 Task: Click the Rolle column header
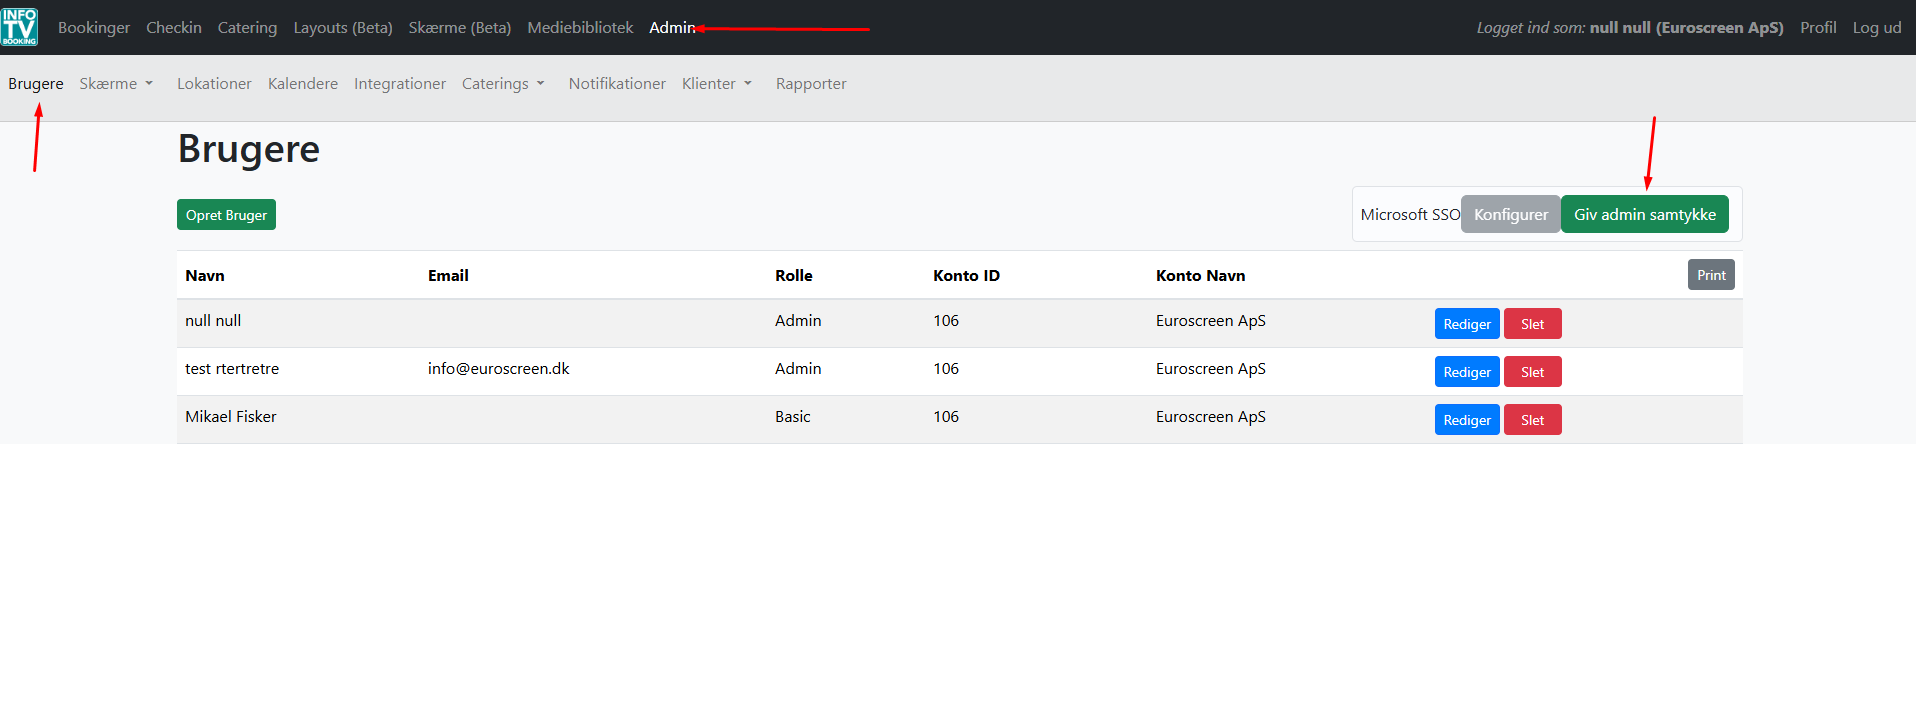click(x=794, y=276)
